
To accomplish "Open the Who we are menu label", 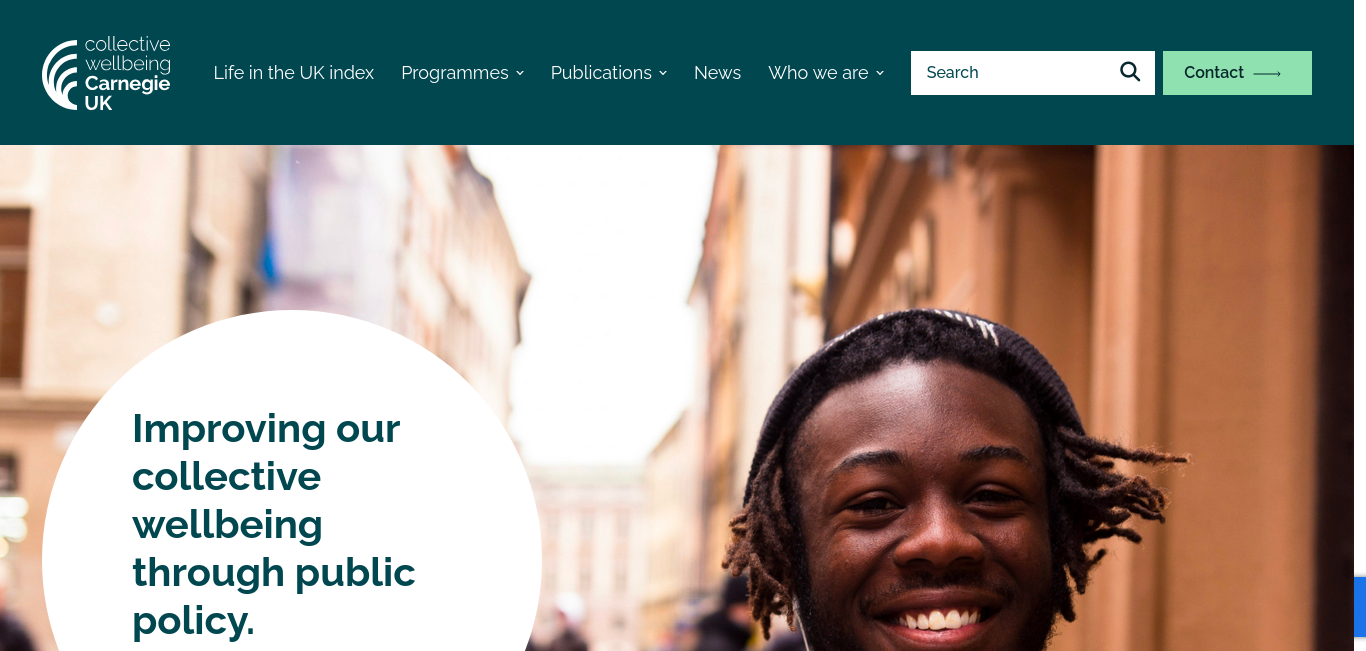I will coord(818,73).
